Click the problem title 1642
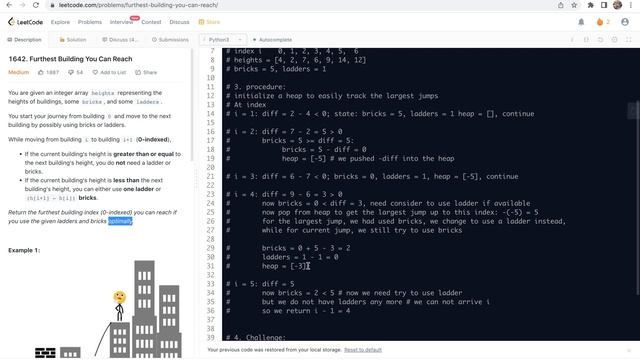This screenshot has width=640, height=360. click(70, 59)
